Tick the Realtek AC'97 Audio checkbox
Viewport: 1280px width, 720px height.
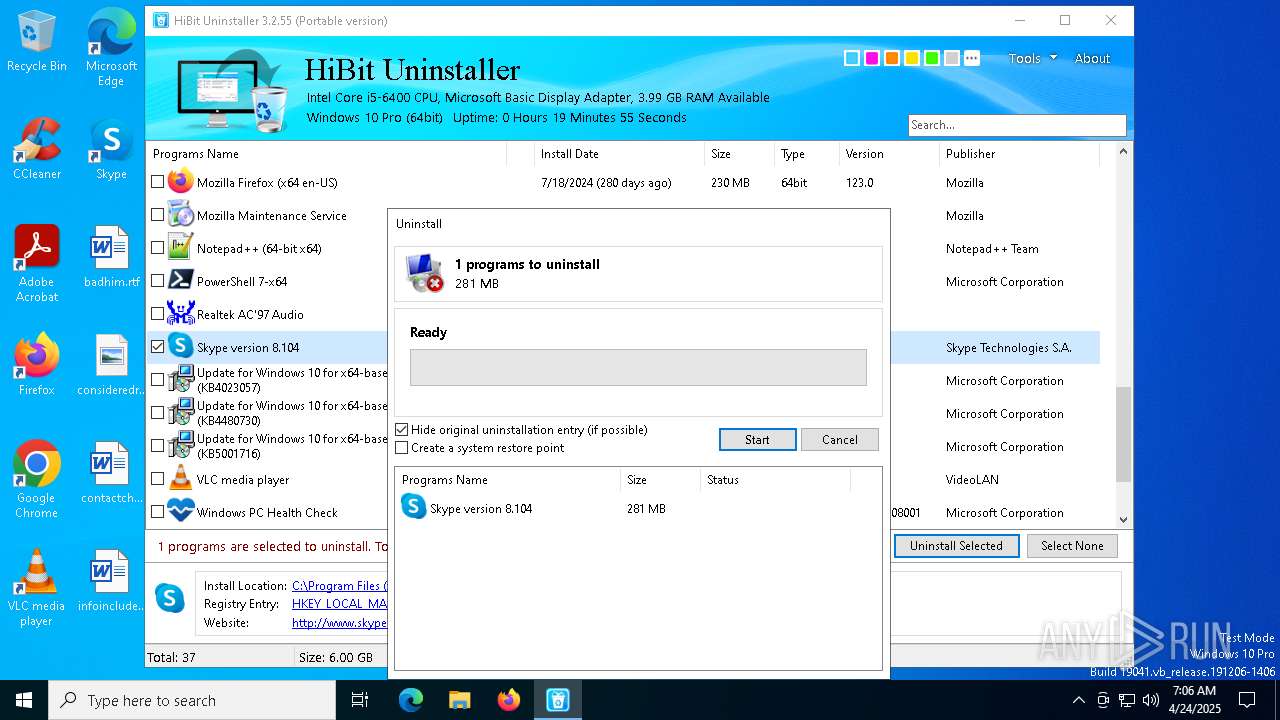click(157, 314)
